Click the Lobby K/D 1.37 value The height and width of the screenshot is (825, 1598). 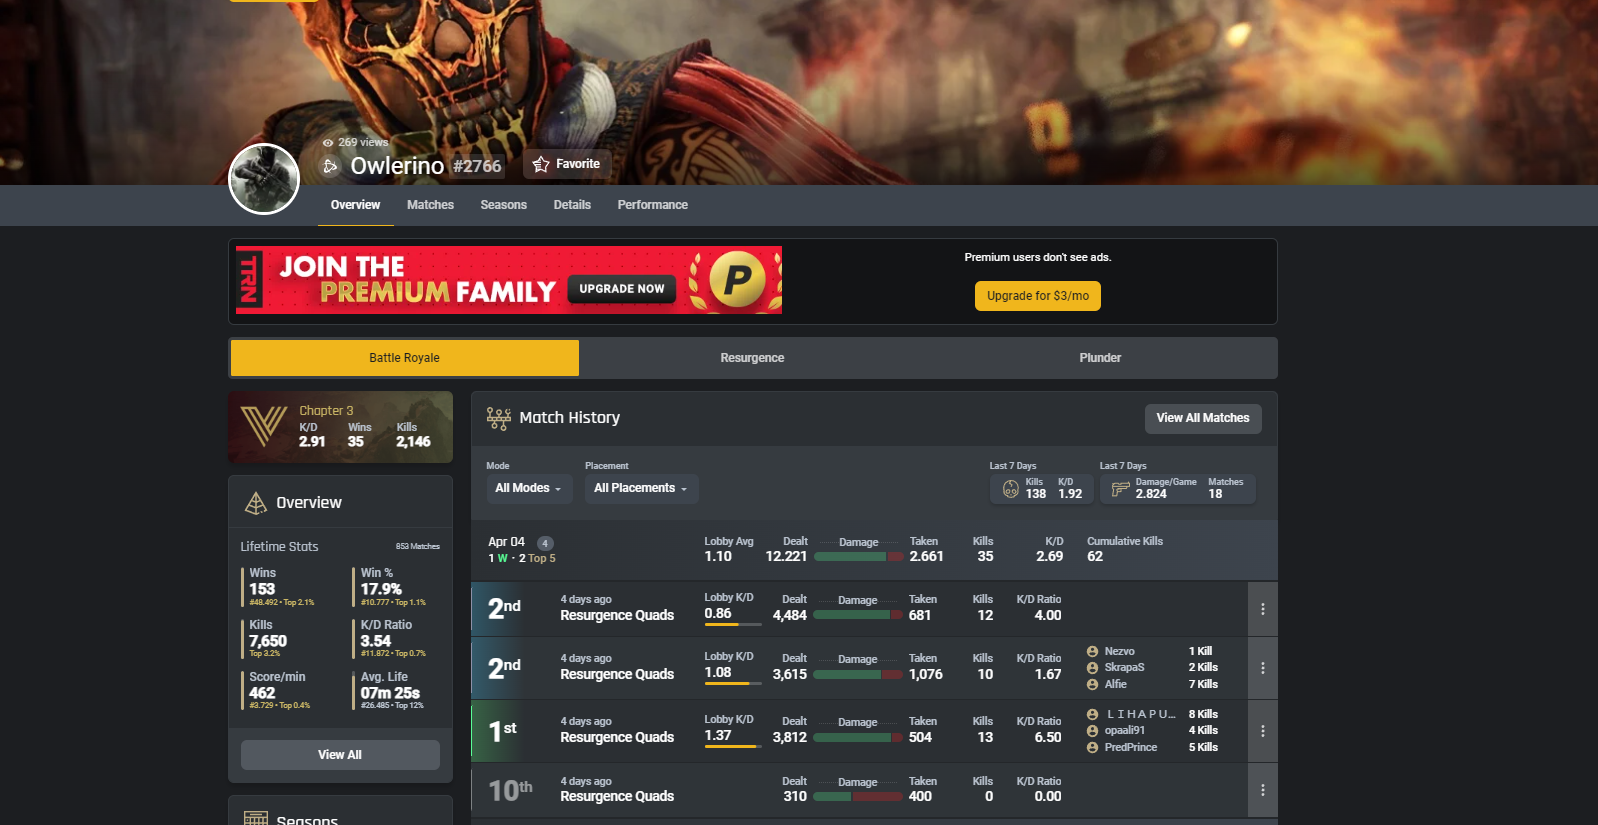click(x=718, y=736)
